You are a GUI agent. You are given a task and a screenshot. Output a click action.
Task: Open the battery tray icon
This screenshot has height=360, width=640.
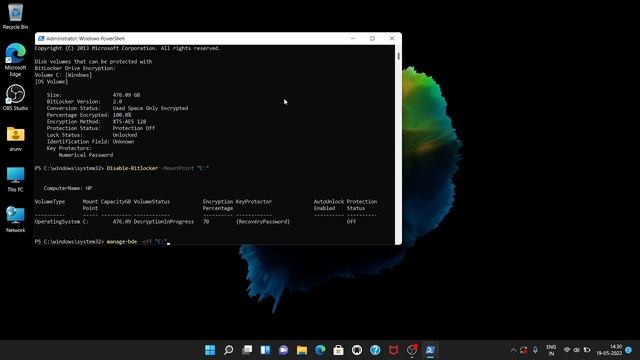[587, 350]
